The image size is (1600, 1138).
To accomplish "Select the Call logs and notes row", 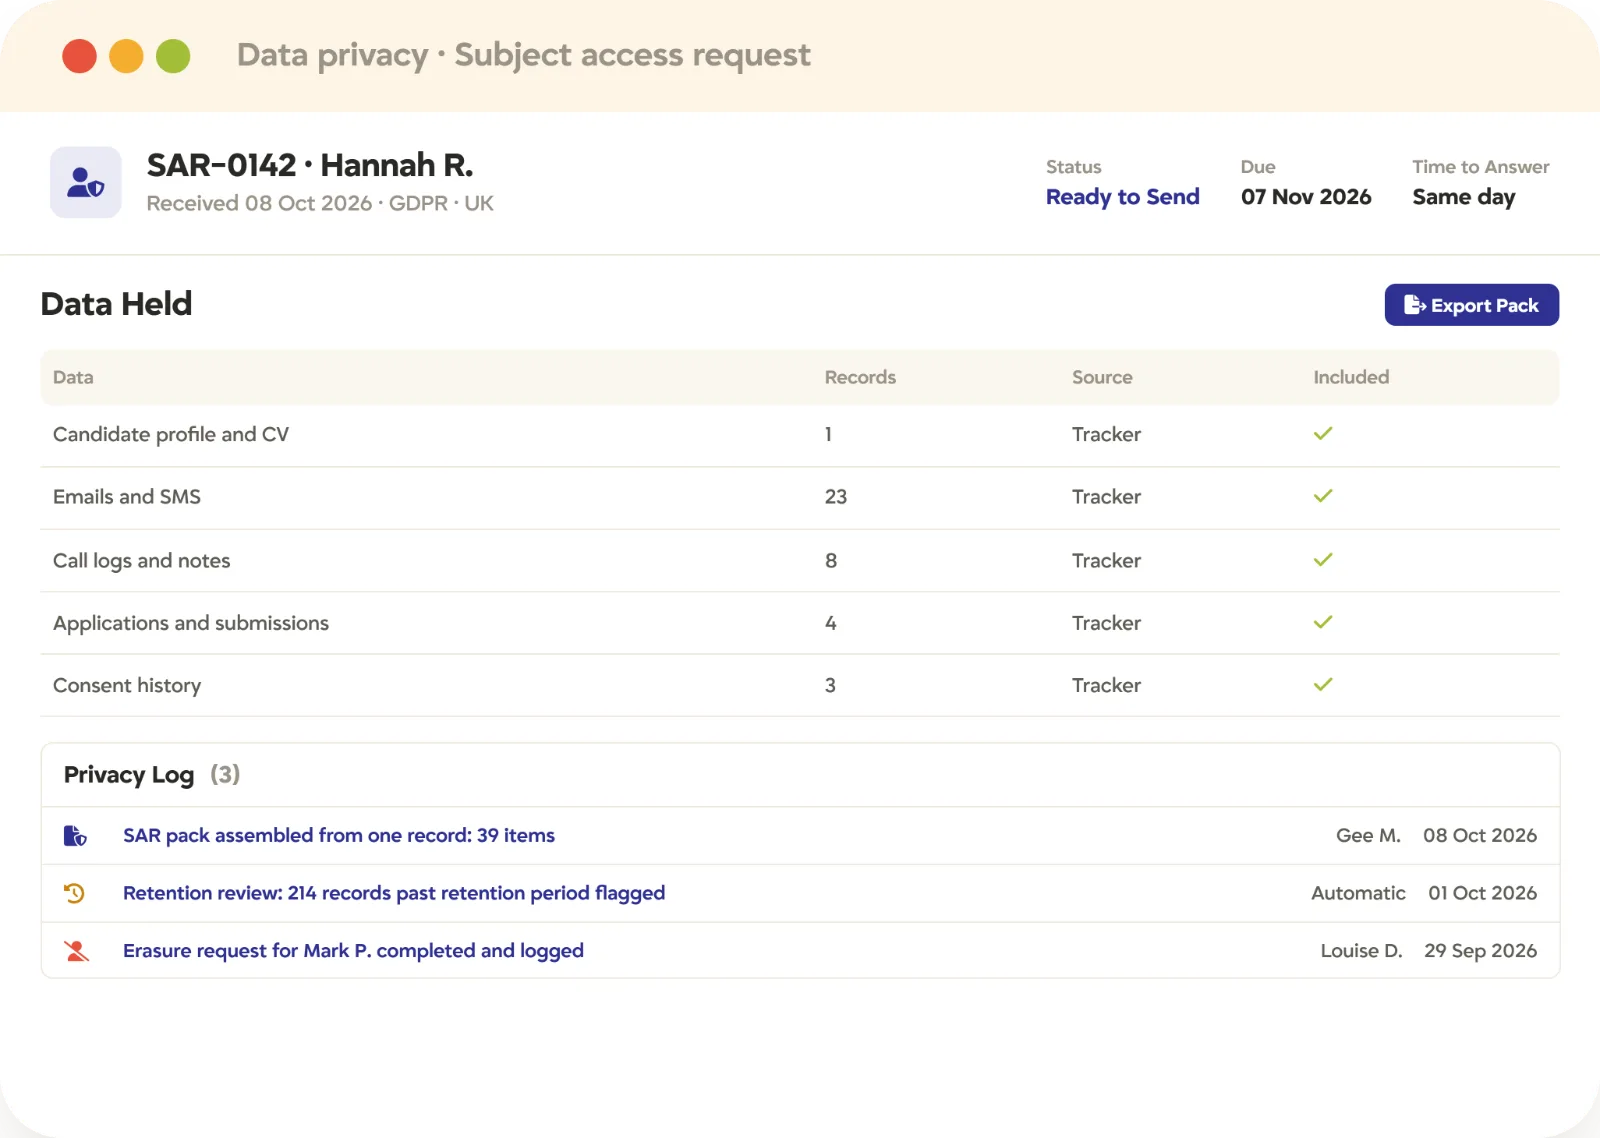I will click(800, 561).
